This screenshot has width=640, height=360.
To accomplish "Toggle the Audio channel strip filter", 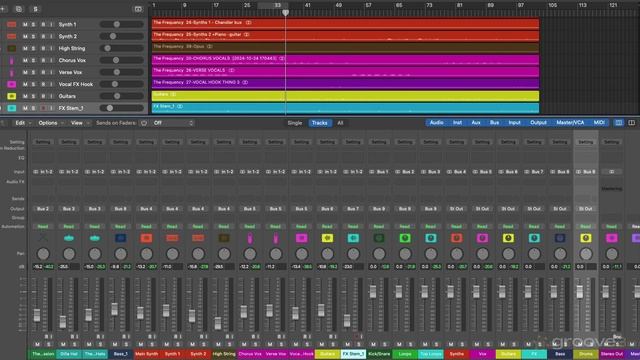I will click(x=436, y=122).
